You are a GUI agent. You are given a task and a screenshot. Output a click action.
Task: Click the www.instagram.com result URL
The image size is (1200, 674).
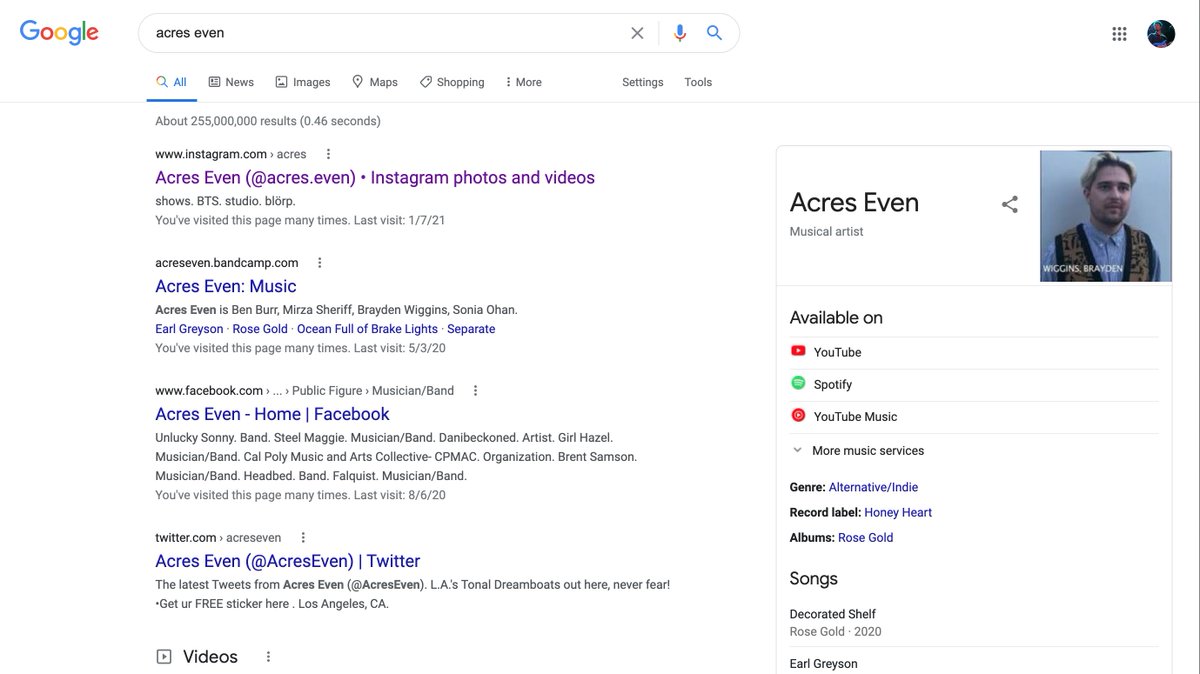(231, 154)
